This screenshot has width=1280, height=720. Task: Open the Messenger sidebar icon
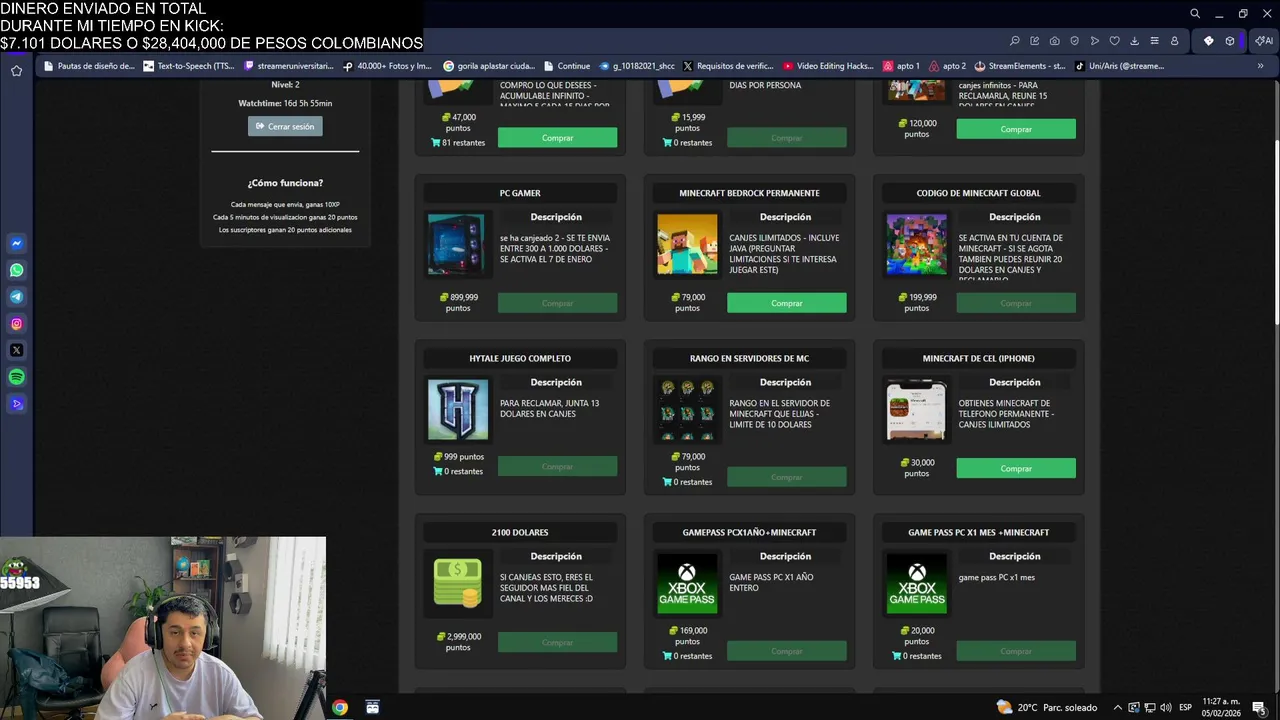[17, 243]
